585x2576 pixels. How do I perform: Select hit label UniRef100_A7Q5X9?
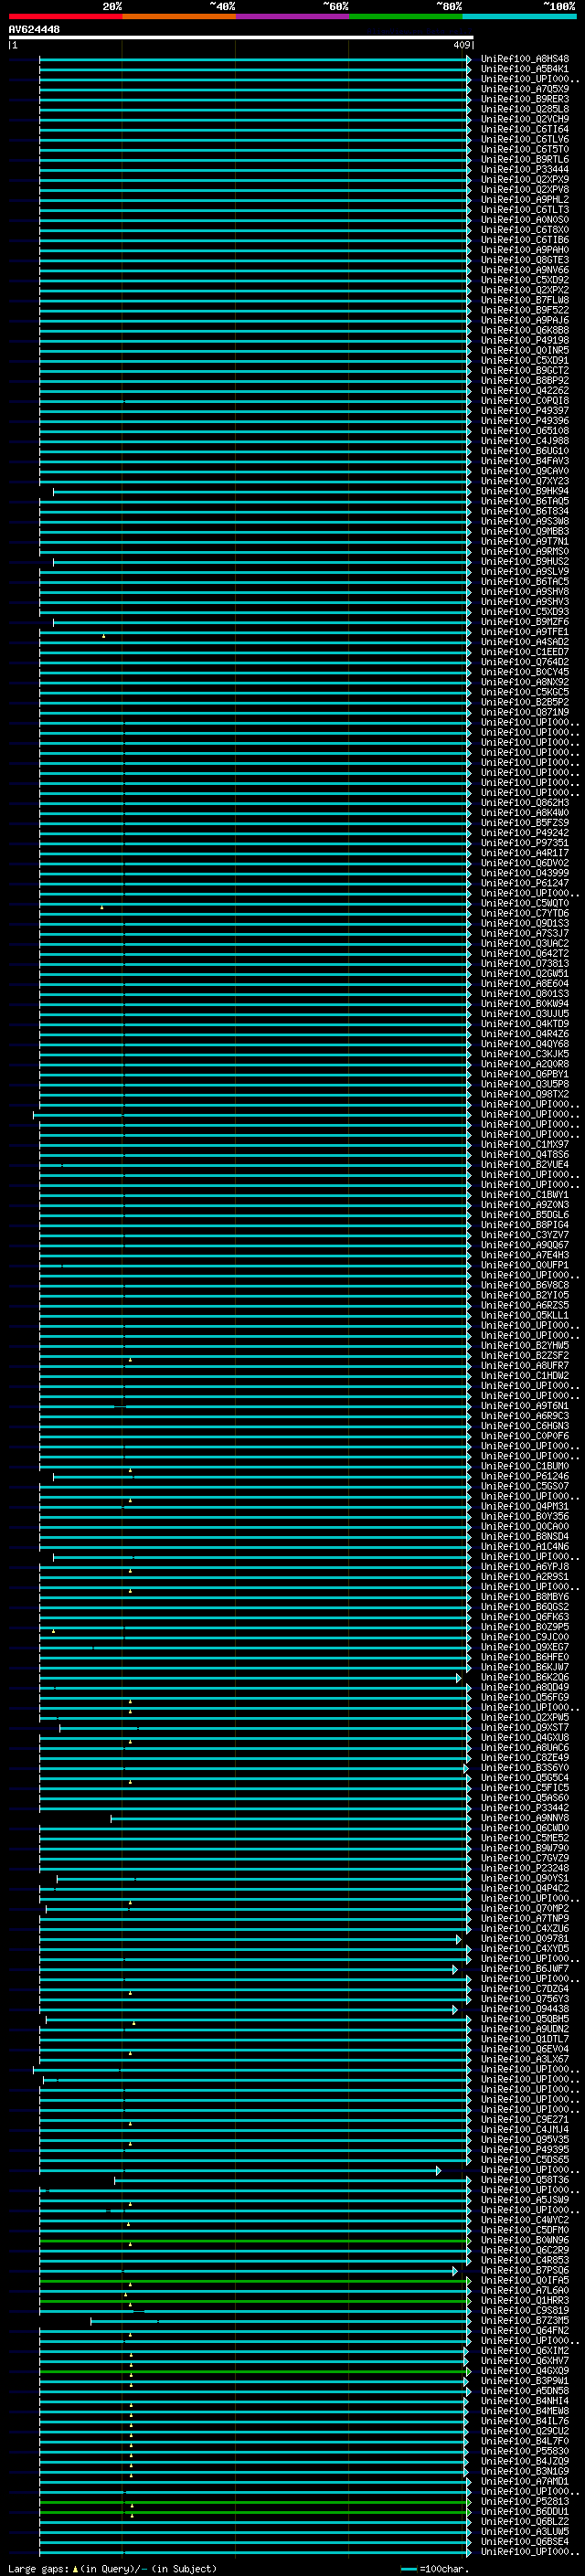[x=525, y=89]
